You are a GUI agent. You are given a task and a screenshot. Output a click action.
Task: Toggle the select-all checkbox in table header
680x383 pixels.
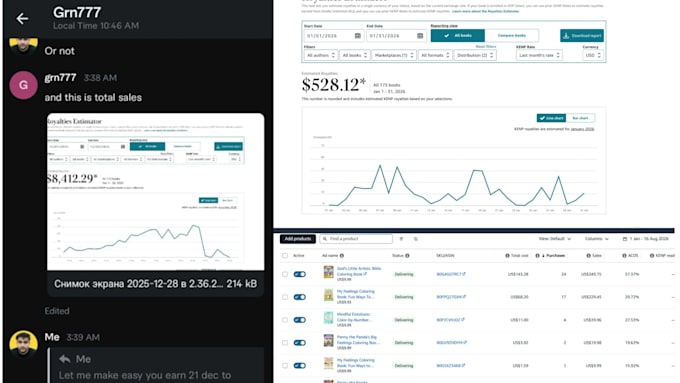[x=285, y=256]
